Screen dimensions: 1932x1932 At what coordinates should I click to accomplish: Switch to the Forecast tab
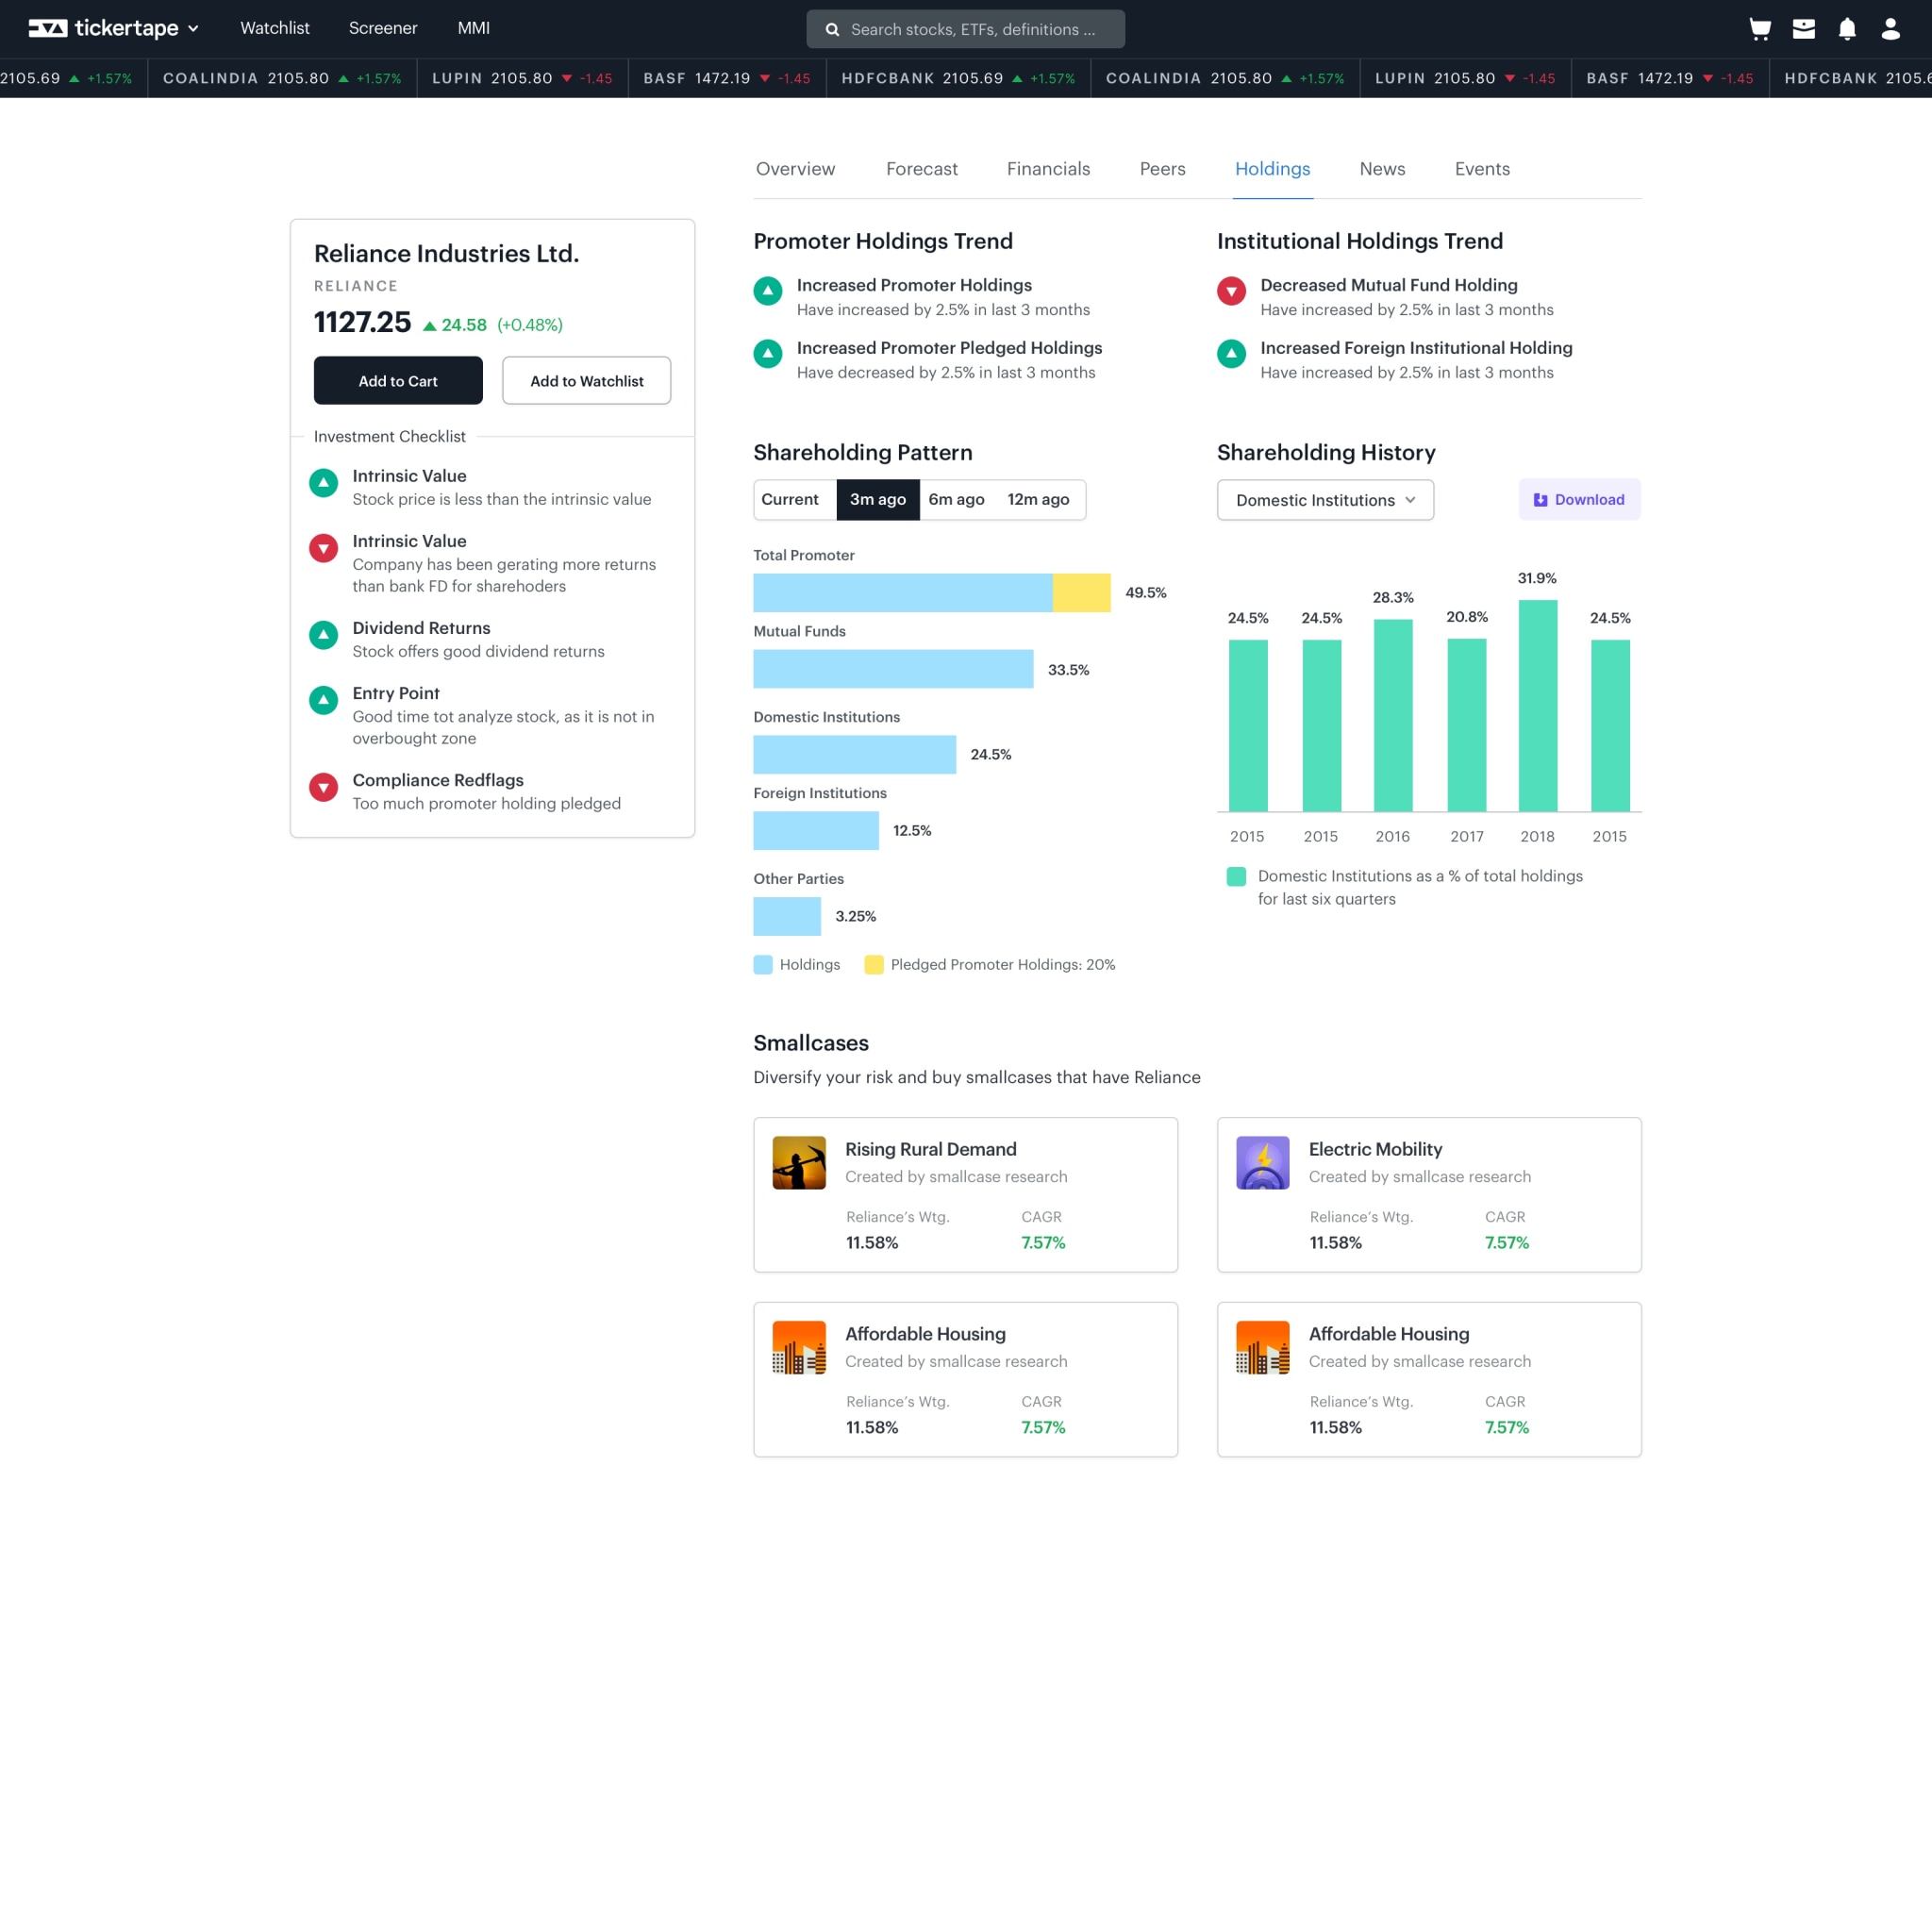click(922, 169)
